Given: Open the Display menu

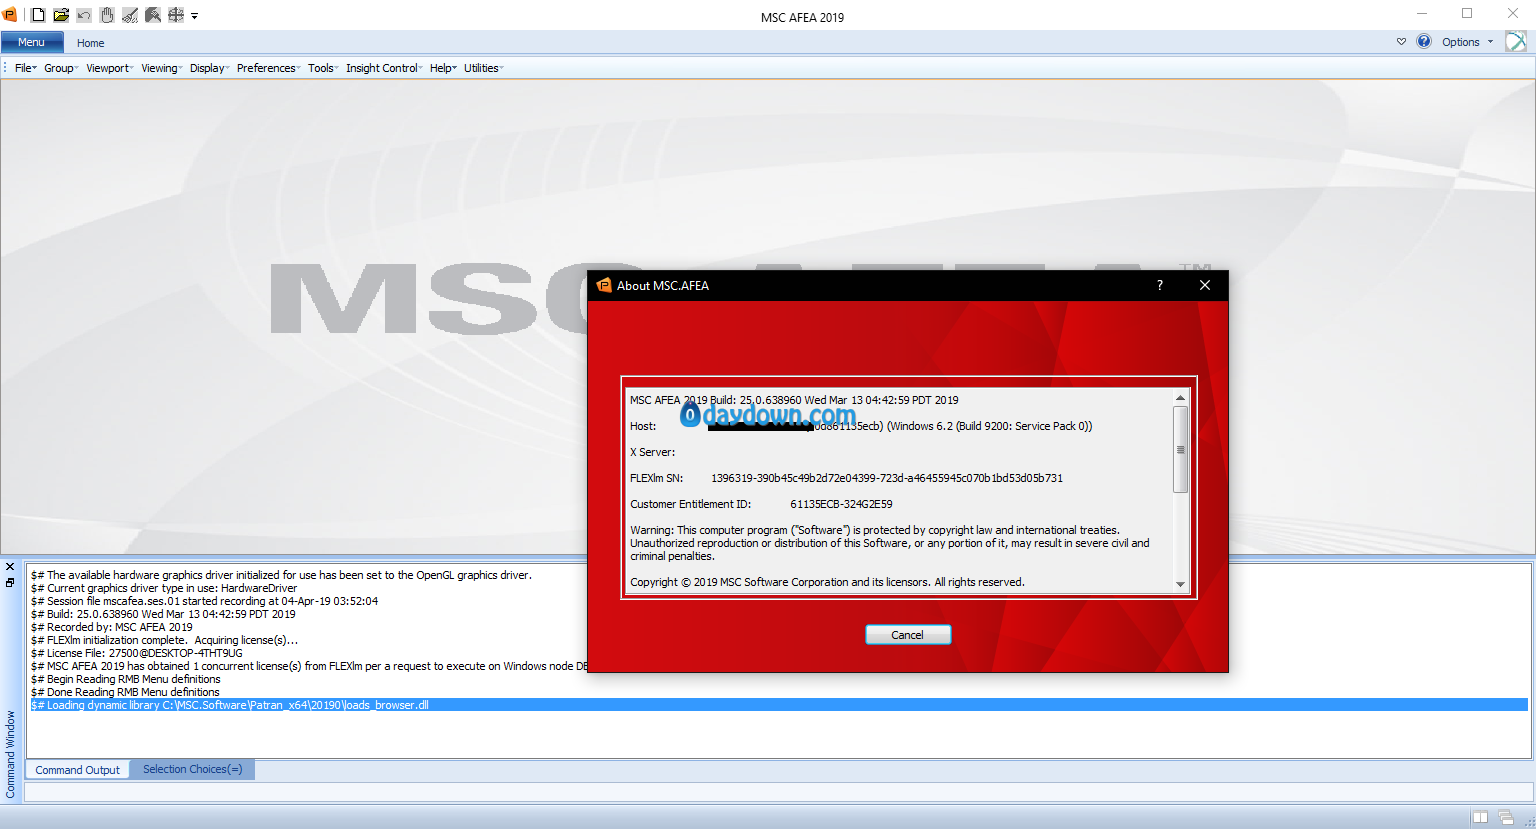Looking at the screenshot, I should coord(209,68).
